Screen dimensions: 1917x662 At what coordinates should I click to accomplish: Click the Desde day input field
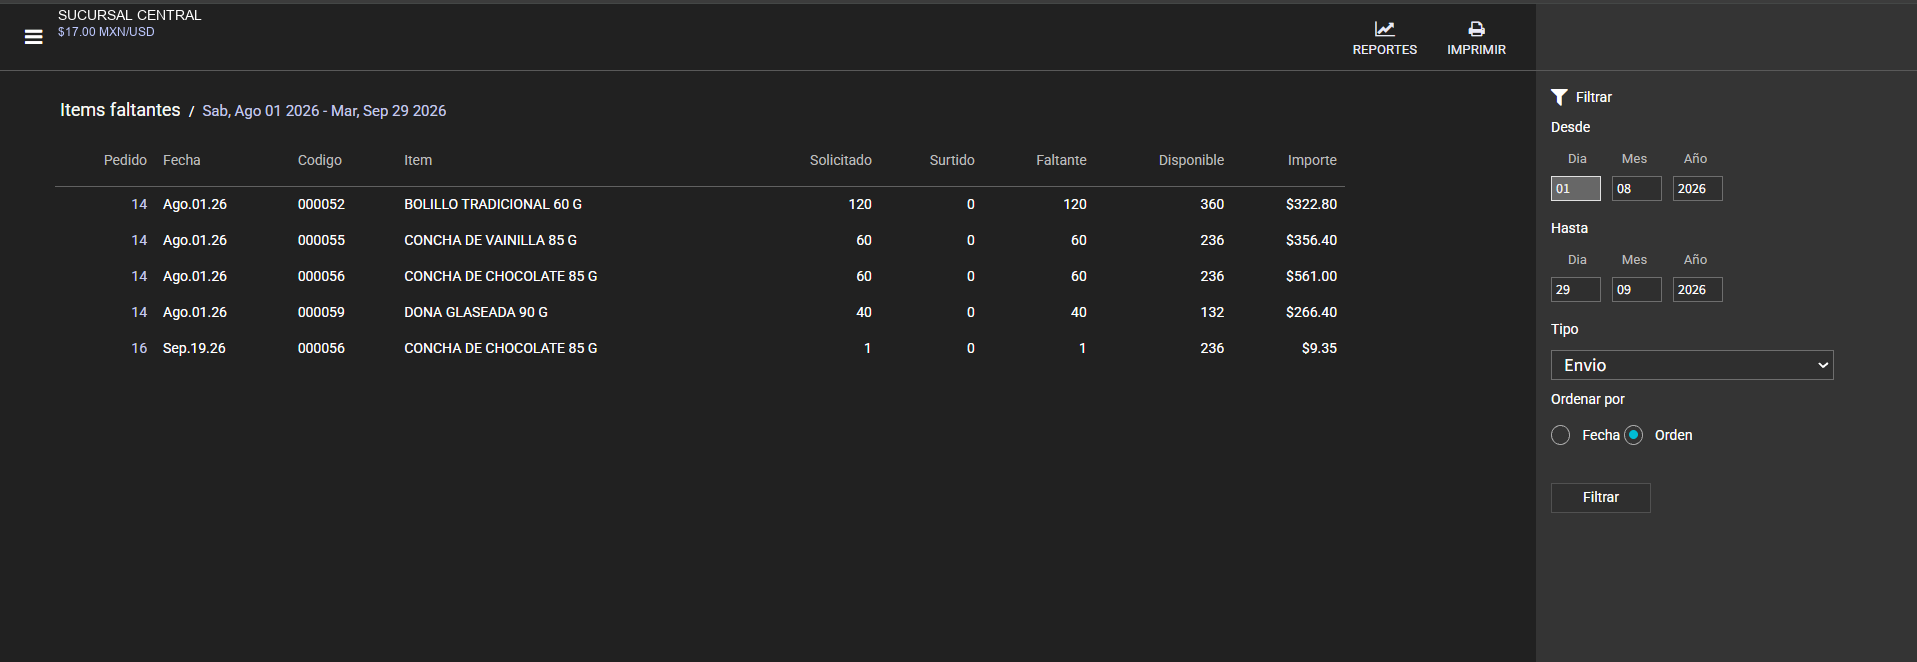[1576, 189]
